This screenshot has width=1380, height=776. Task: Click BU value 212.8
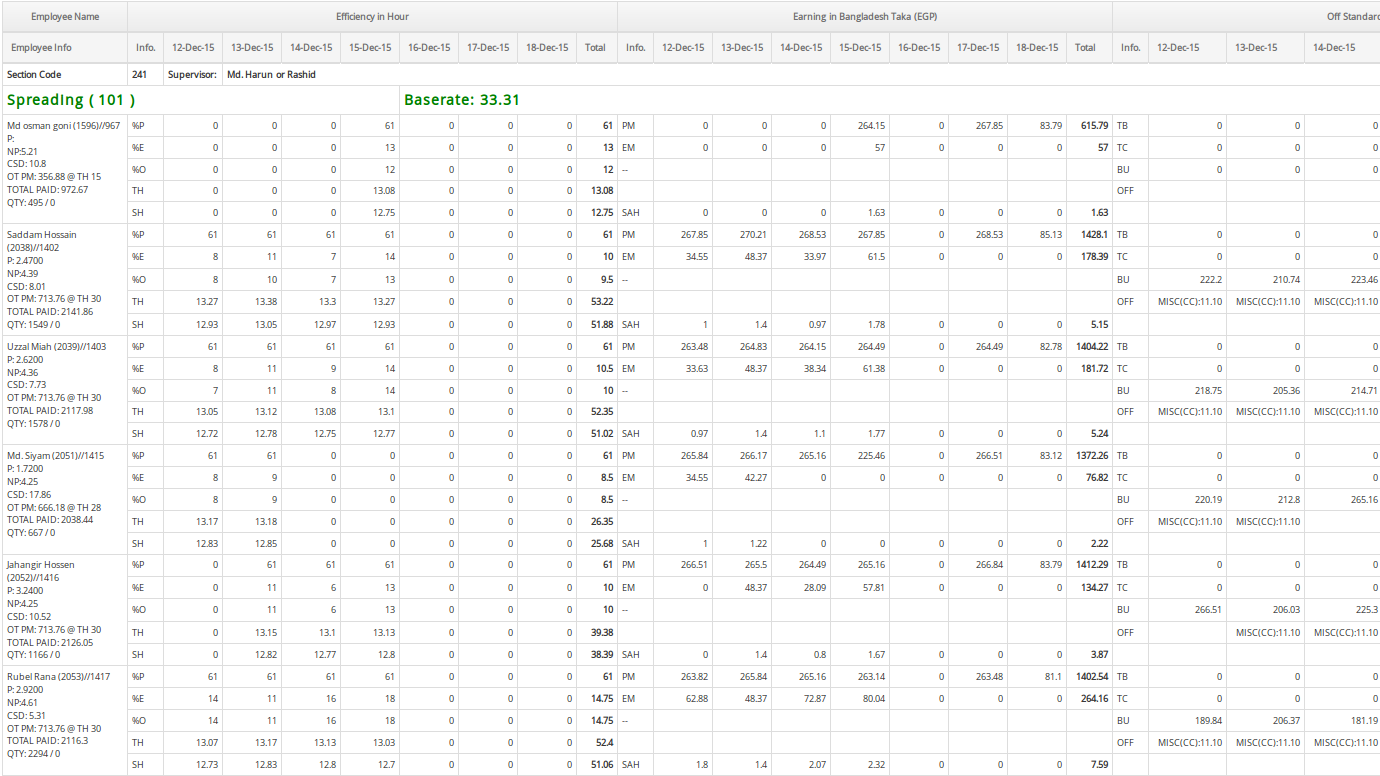[x=1289, y=499]
